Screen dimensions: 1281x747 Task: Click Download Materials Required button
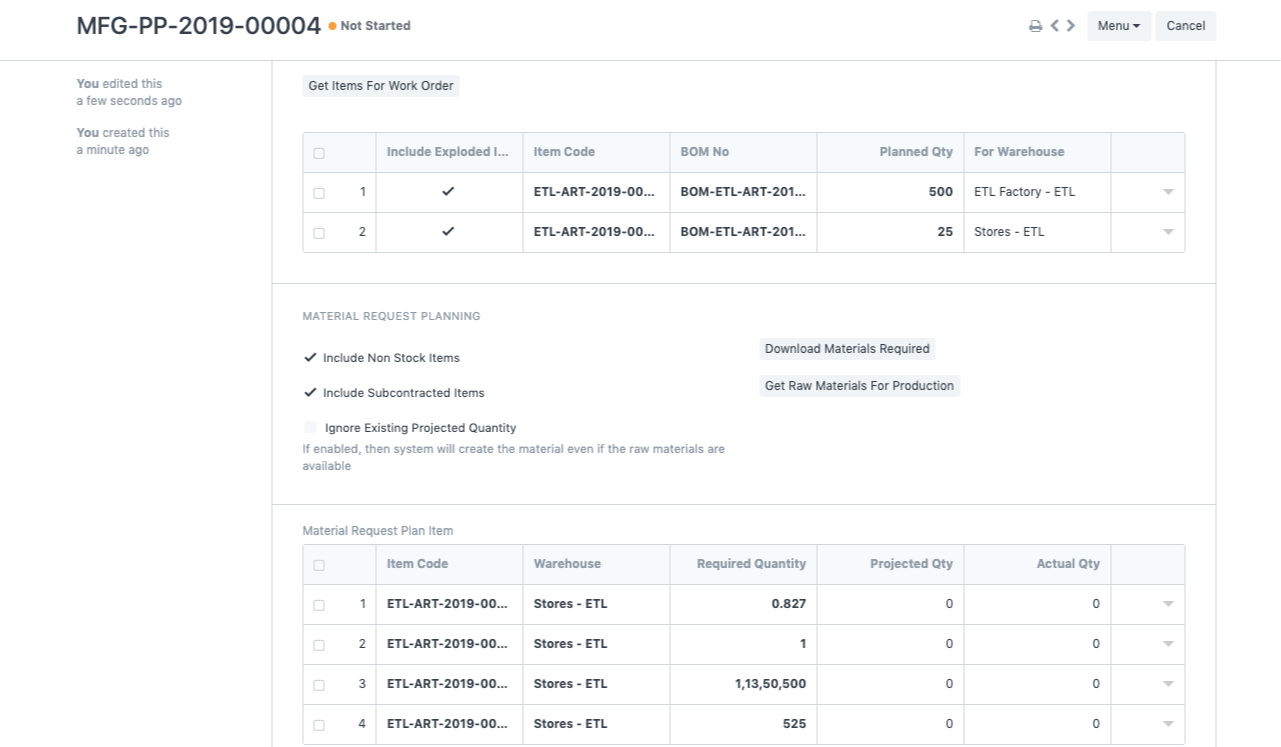[847, 349]
